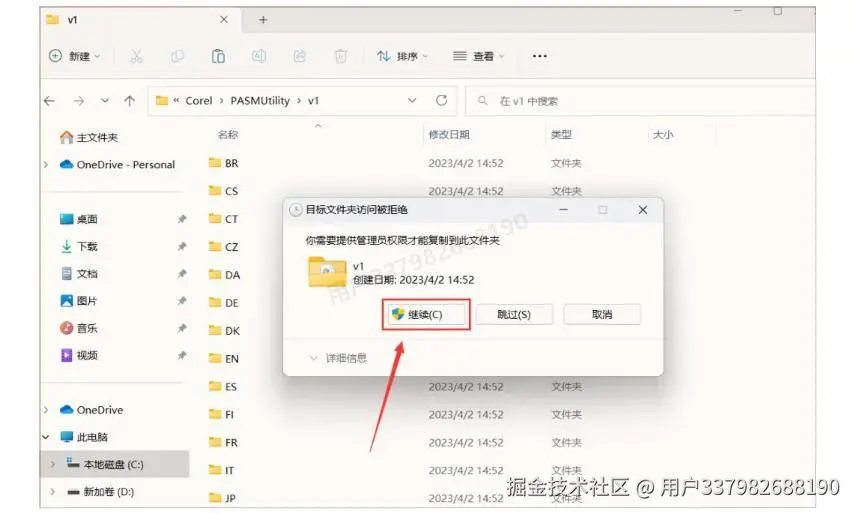
Task: Click the Delete trash icon
Action: point(341,56)
